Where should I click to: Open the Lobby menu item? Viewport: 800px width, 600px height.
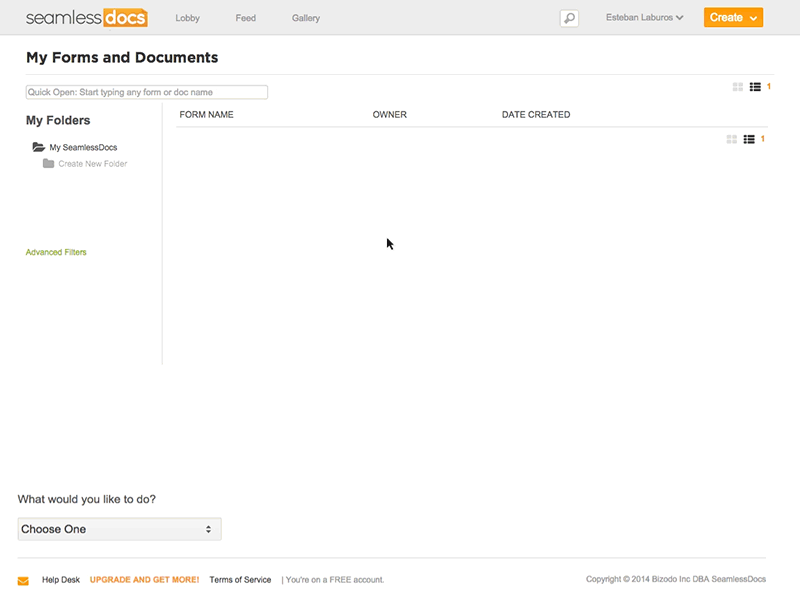(x=187, y=18)
